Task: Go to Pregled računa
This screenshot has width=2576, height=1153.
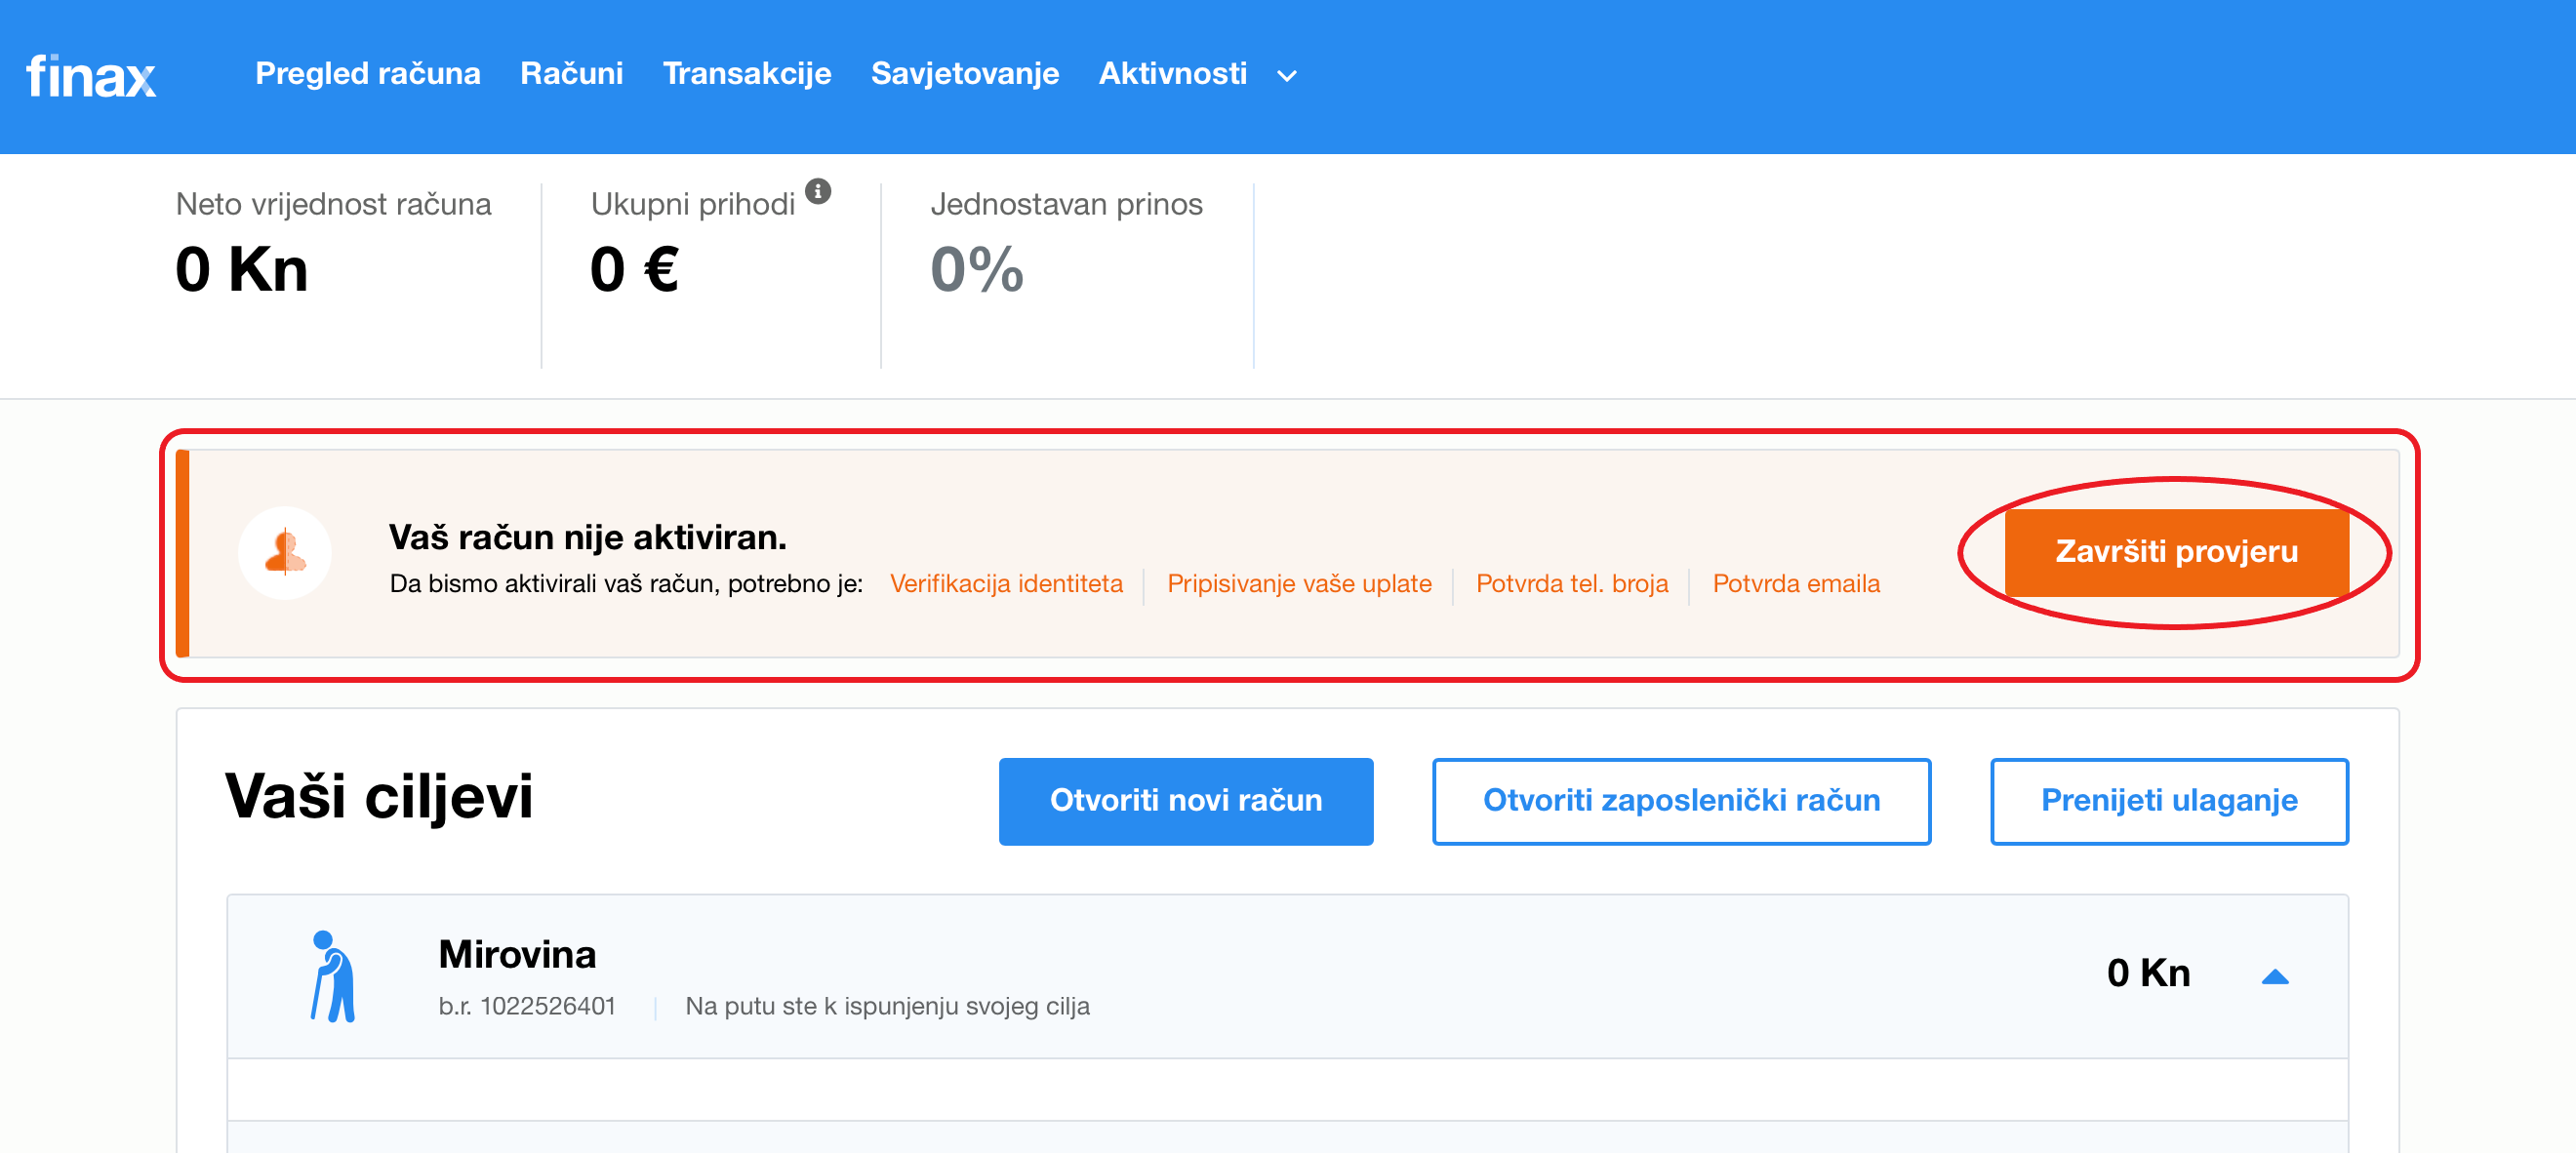Action: [x=368, y=74]
